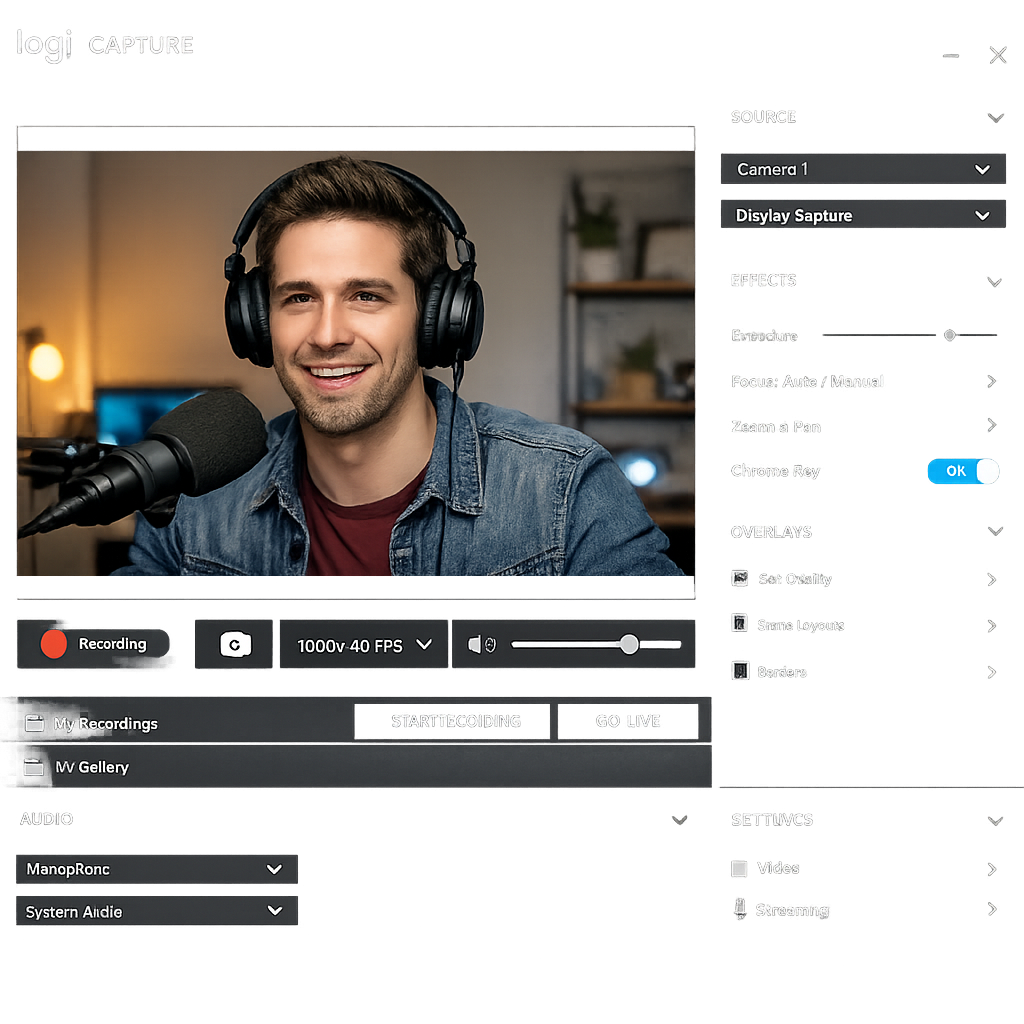Screen dimensions: 1024x1024
Task: Open the System Audio dropdown
Action: tap(156, 911)
